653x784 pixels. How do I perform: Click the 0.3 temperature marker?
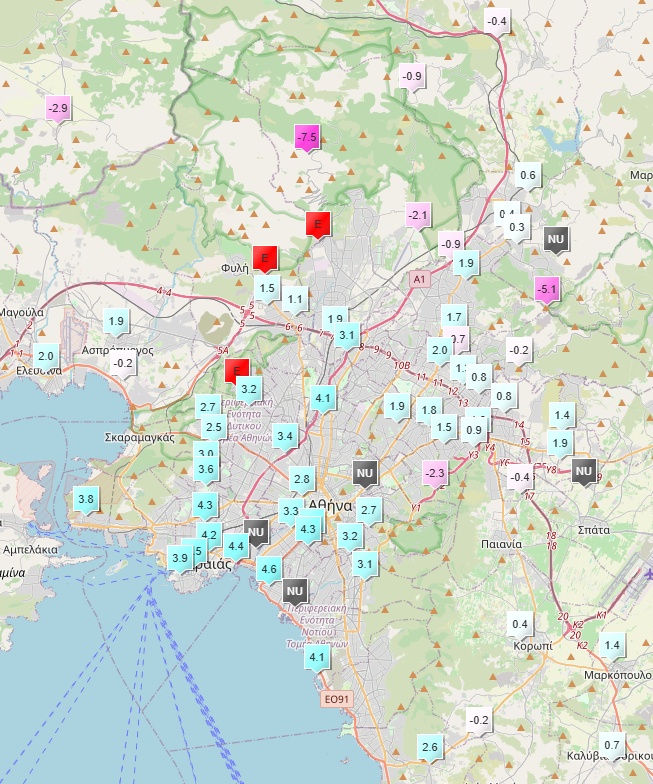516,228
